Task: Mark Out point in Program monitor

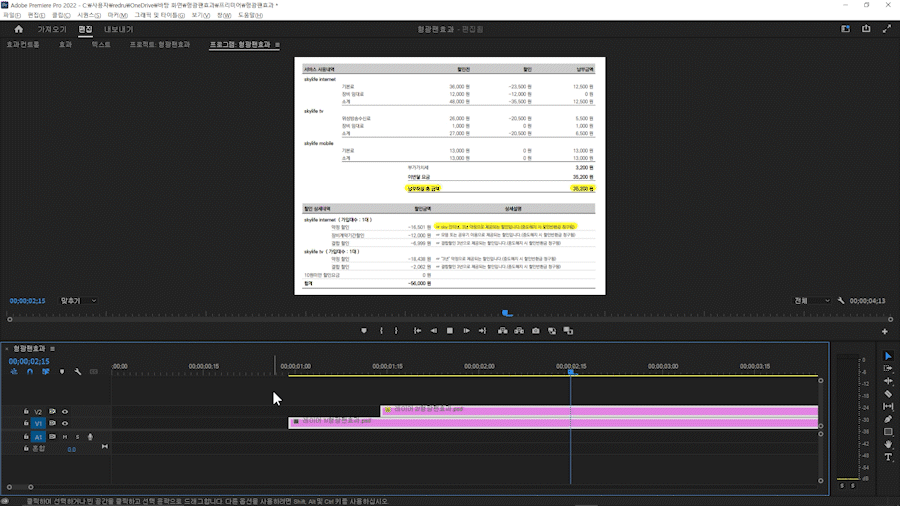Action: pos(396,331)
